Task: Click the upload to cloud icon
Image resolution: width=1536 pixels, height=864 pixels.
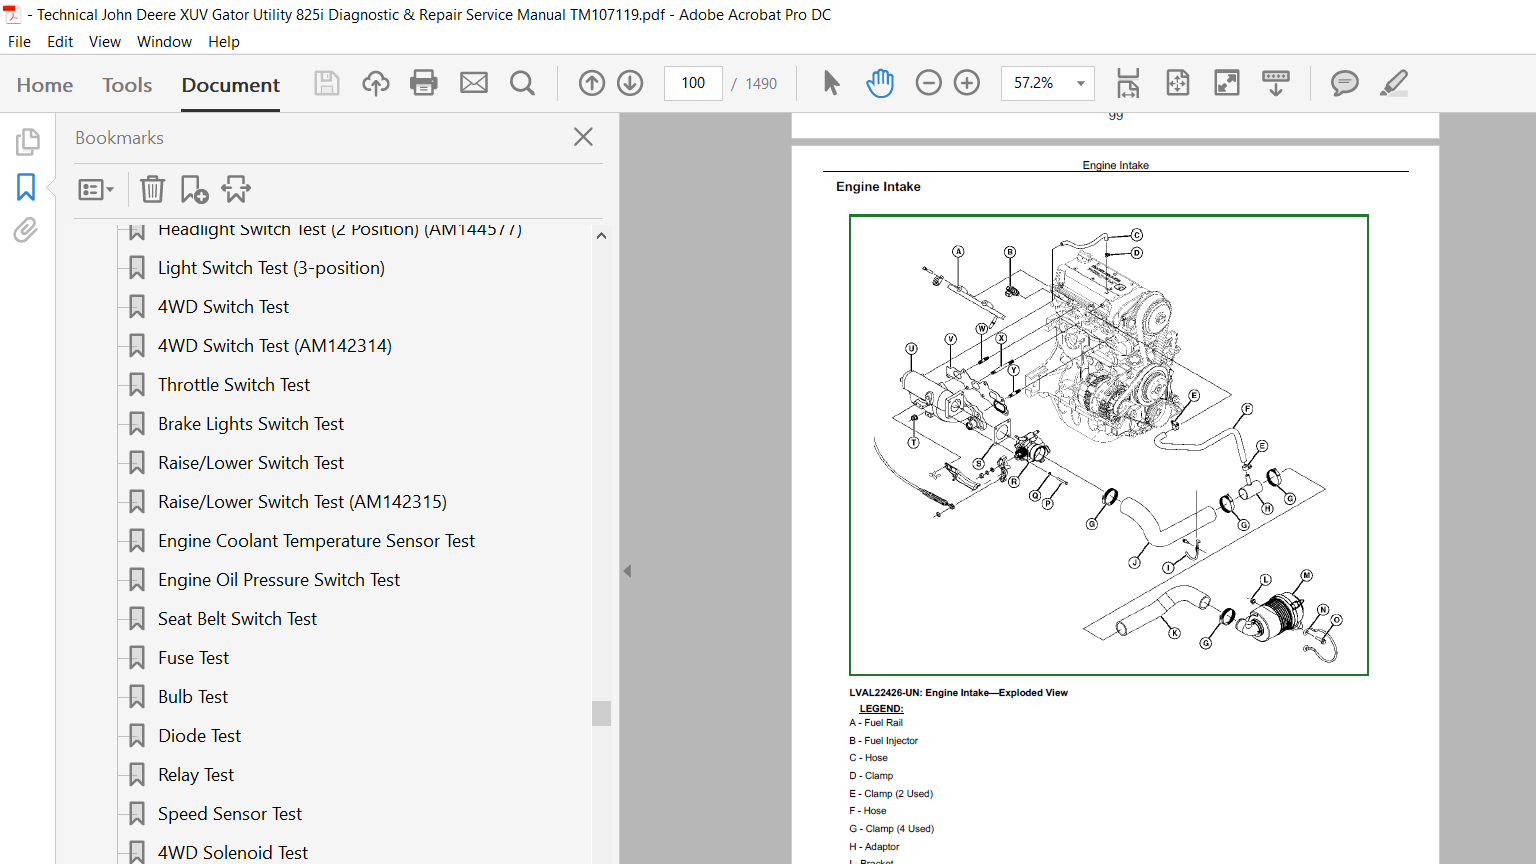Action: [376, 83]
